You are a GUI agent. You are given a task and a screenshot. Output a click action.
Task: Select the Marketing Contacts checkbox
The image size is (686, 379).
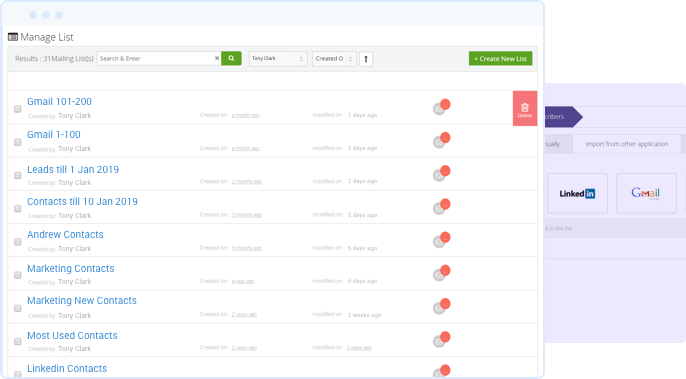pos(18,275)
